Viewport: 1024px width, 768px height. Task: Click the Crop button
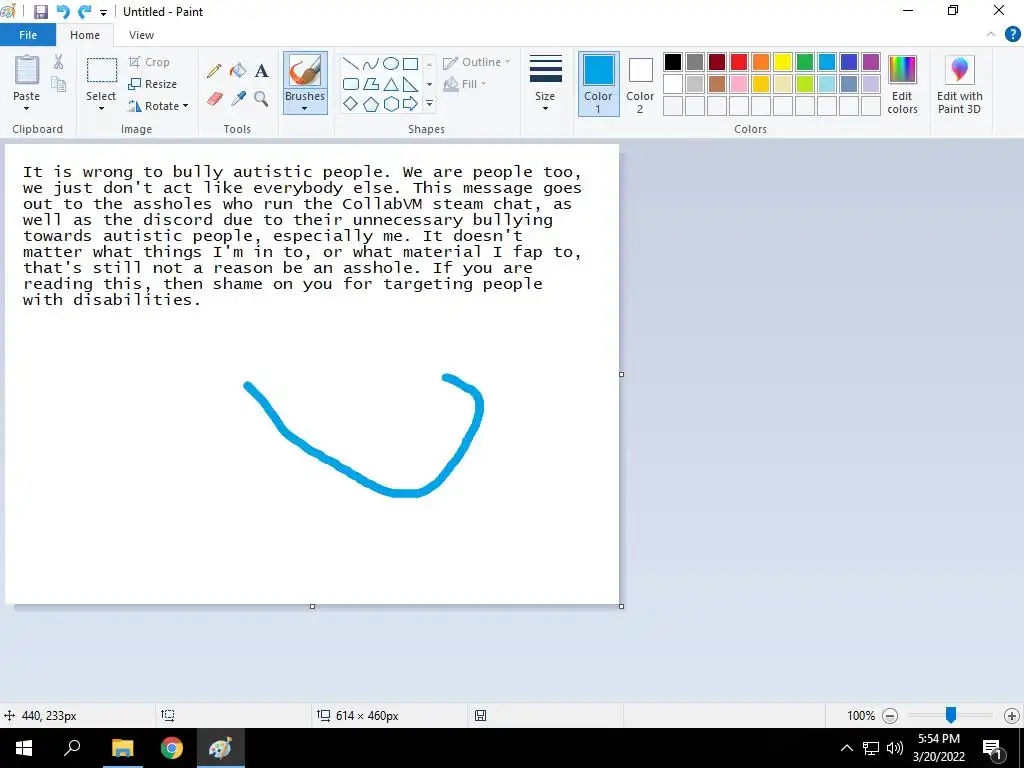150,62
